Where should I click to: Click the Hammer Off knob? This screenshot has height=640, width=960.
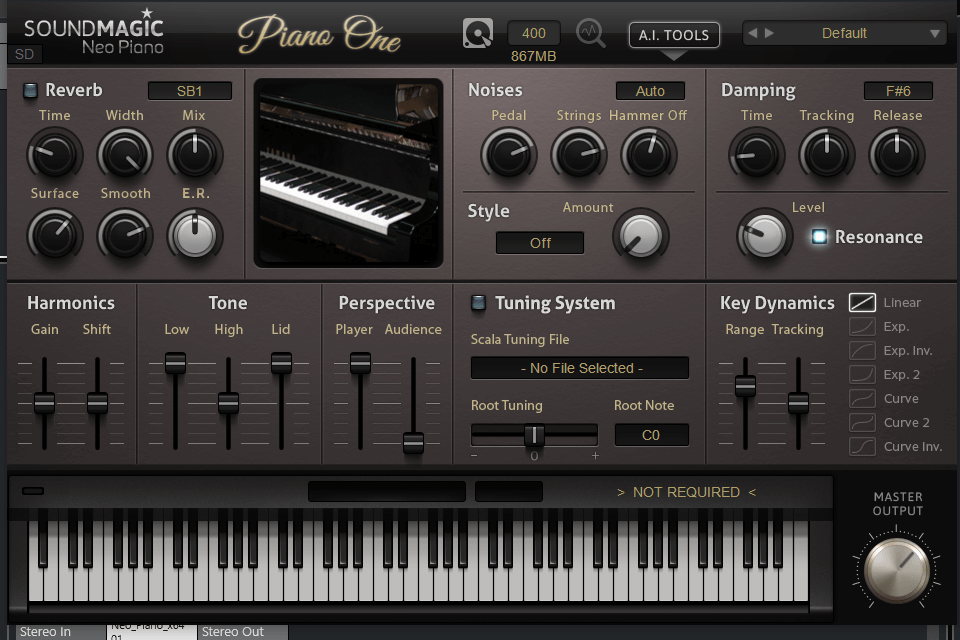click(648, 154)
